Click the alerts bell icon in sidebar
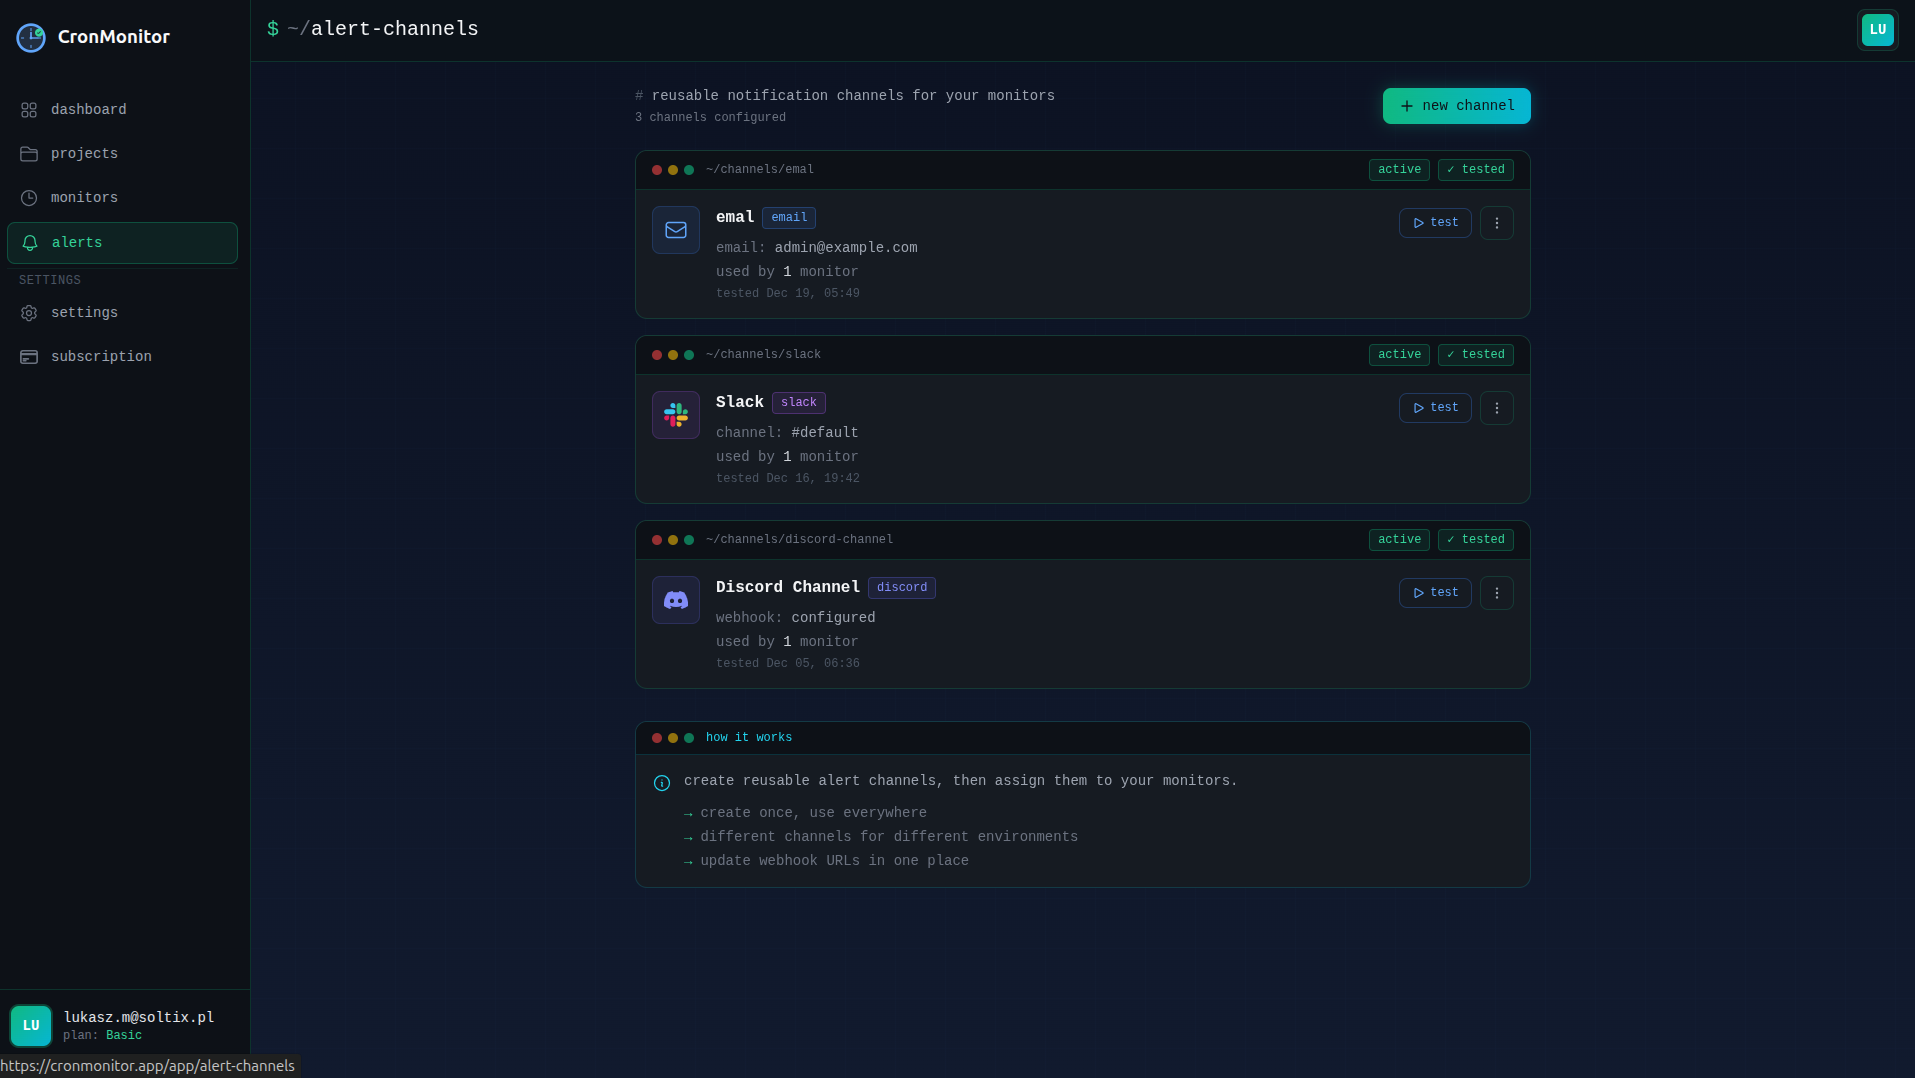The image size is (1915, 1078). (29, 242)
